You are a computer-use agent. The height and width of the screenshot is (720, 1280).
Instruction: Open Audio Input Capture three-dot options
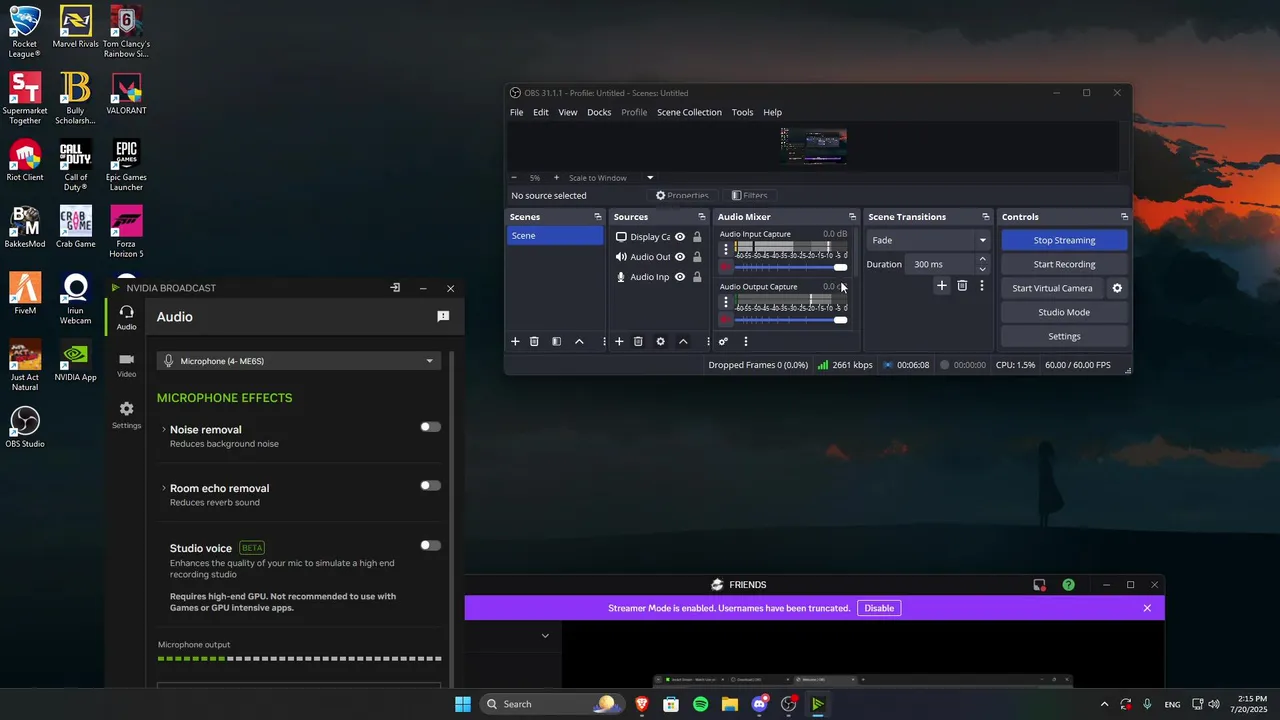click(x=726, y=249)
